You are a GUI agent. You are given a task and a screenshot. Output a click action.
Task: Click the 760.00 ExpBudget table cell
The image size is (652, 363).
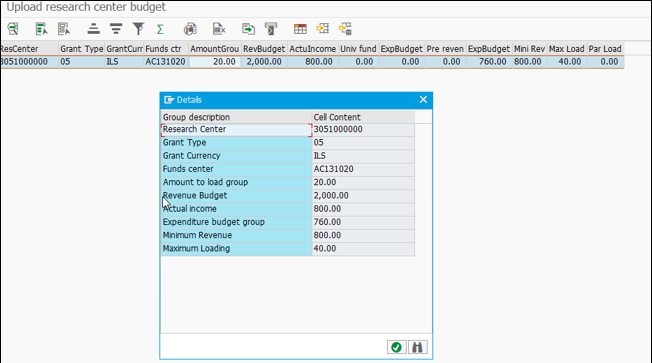tap(489, 62)
